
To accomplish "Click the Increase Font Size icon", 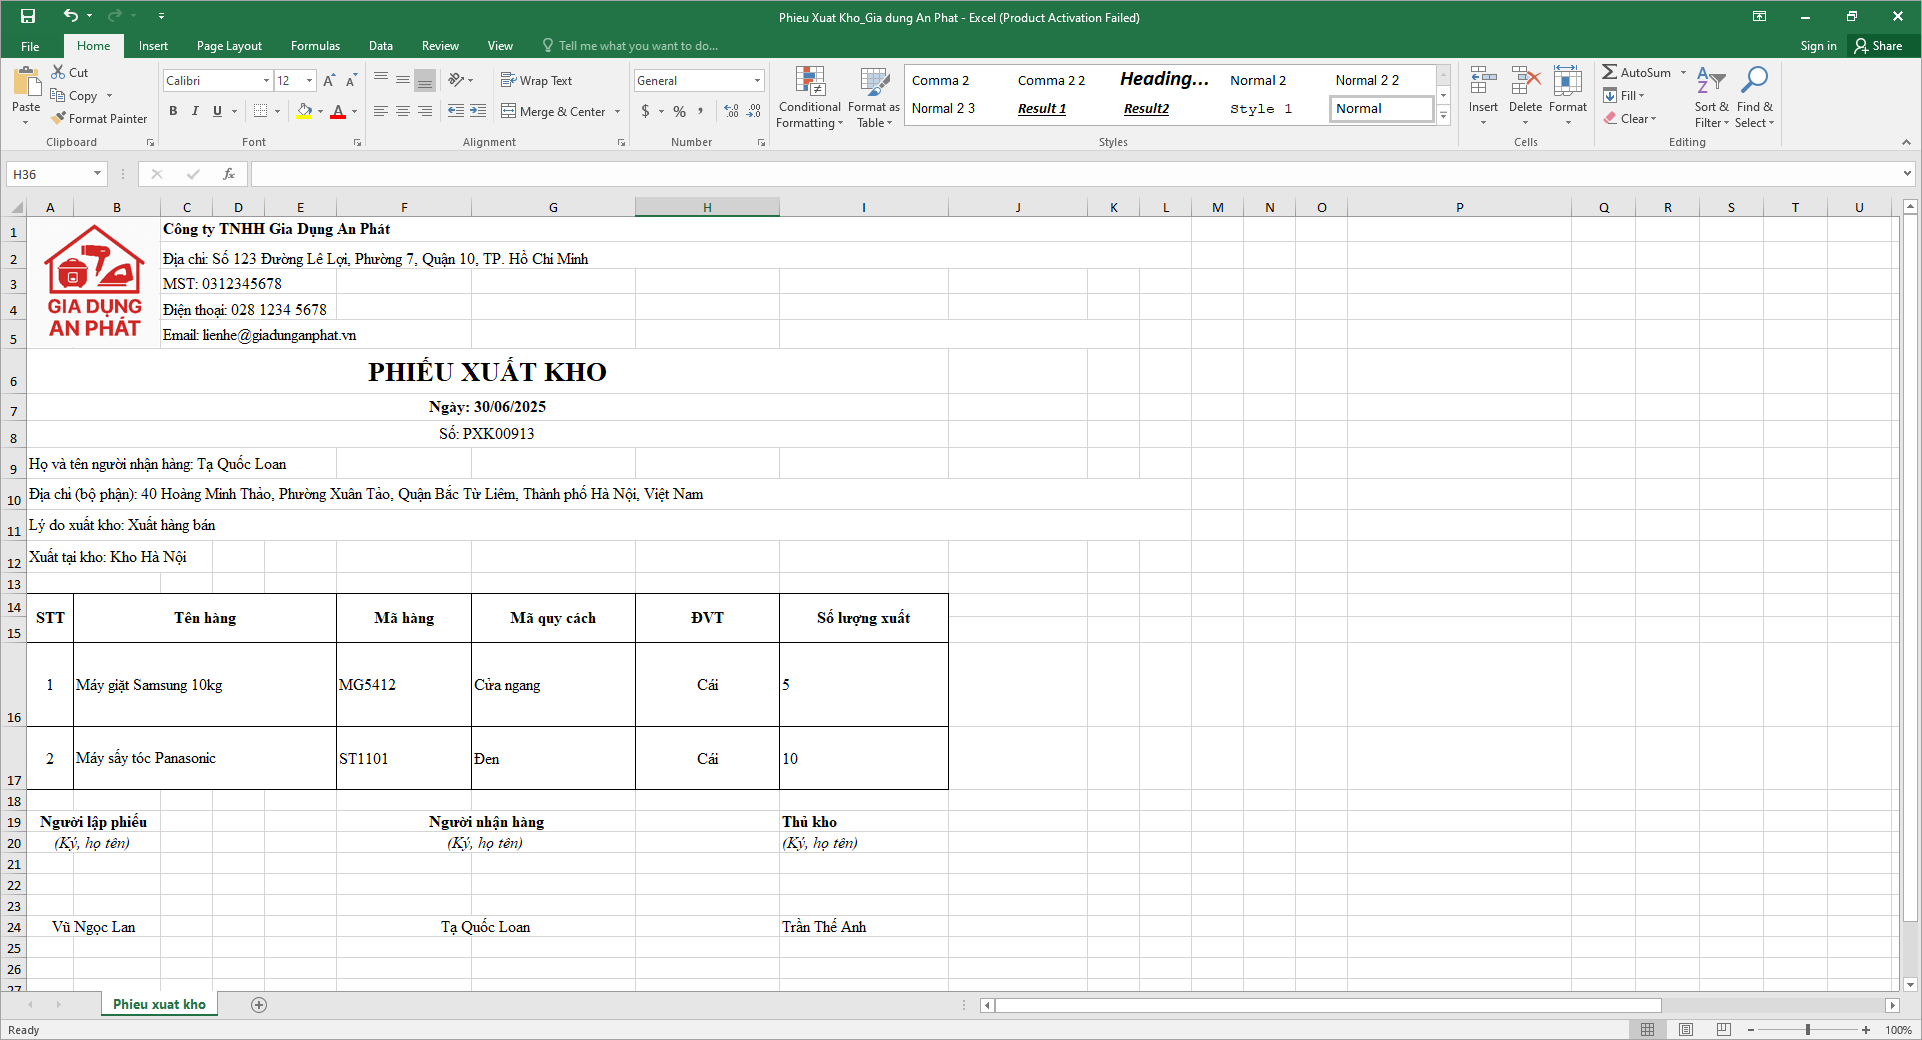I will coord(329,80).
